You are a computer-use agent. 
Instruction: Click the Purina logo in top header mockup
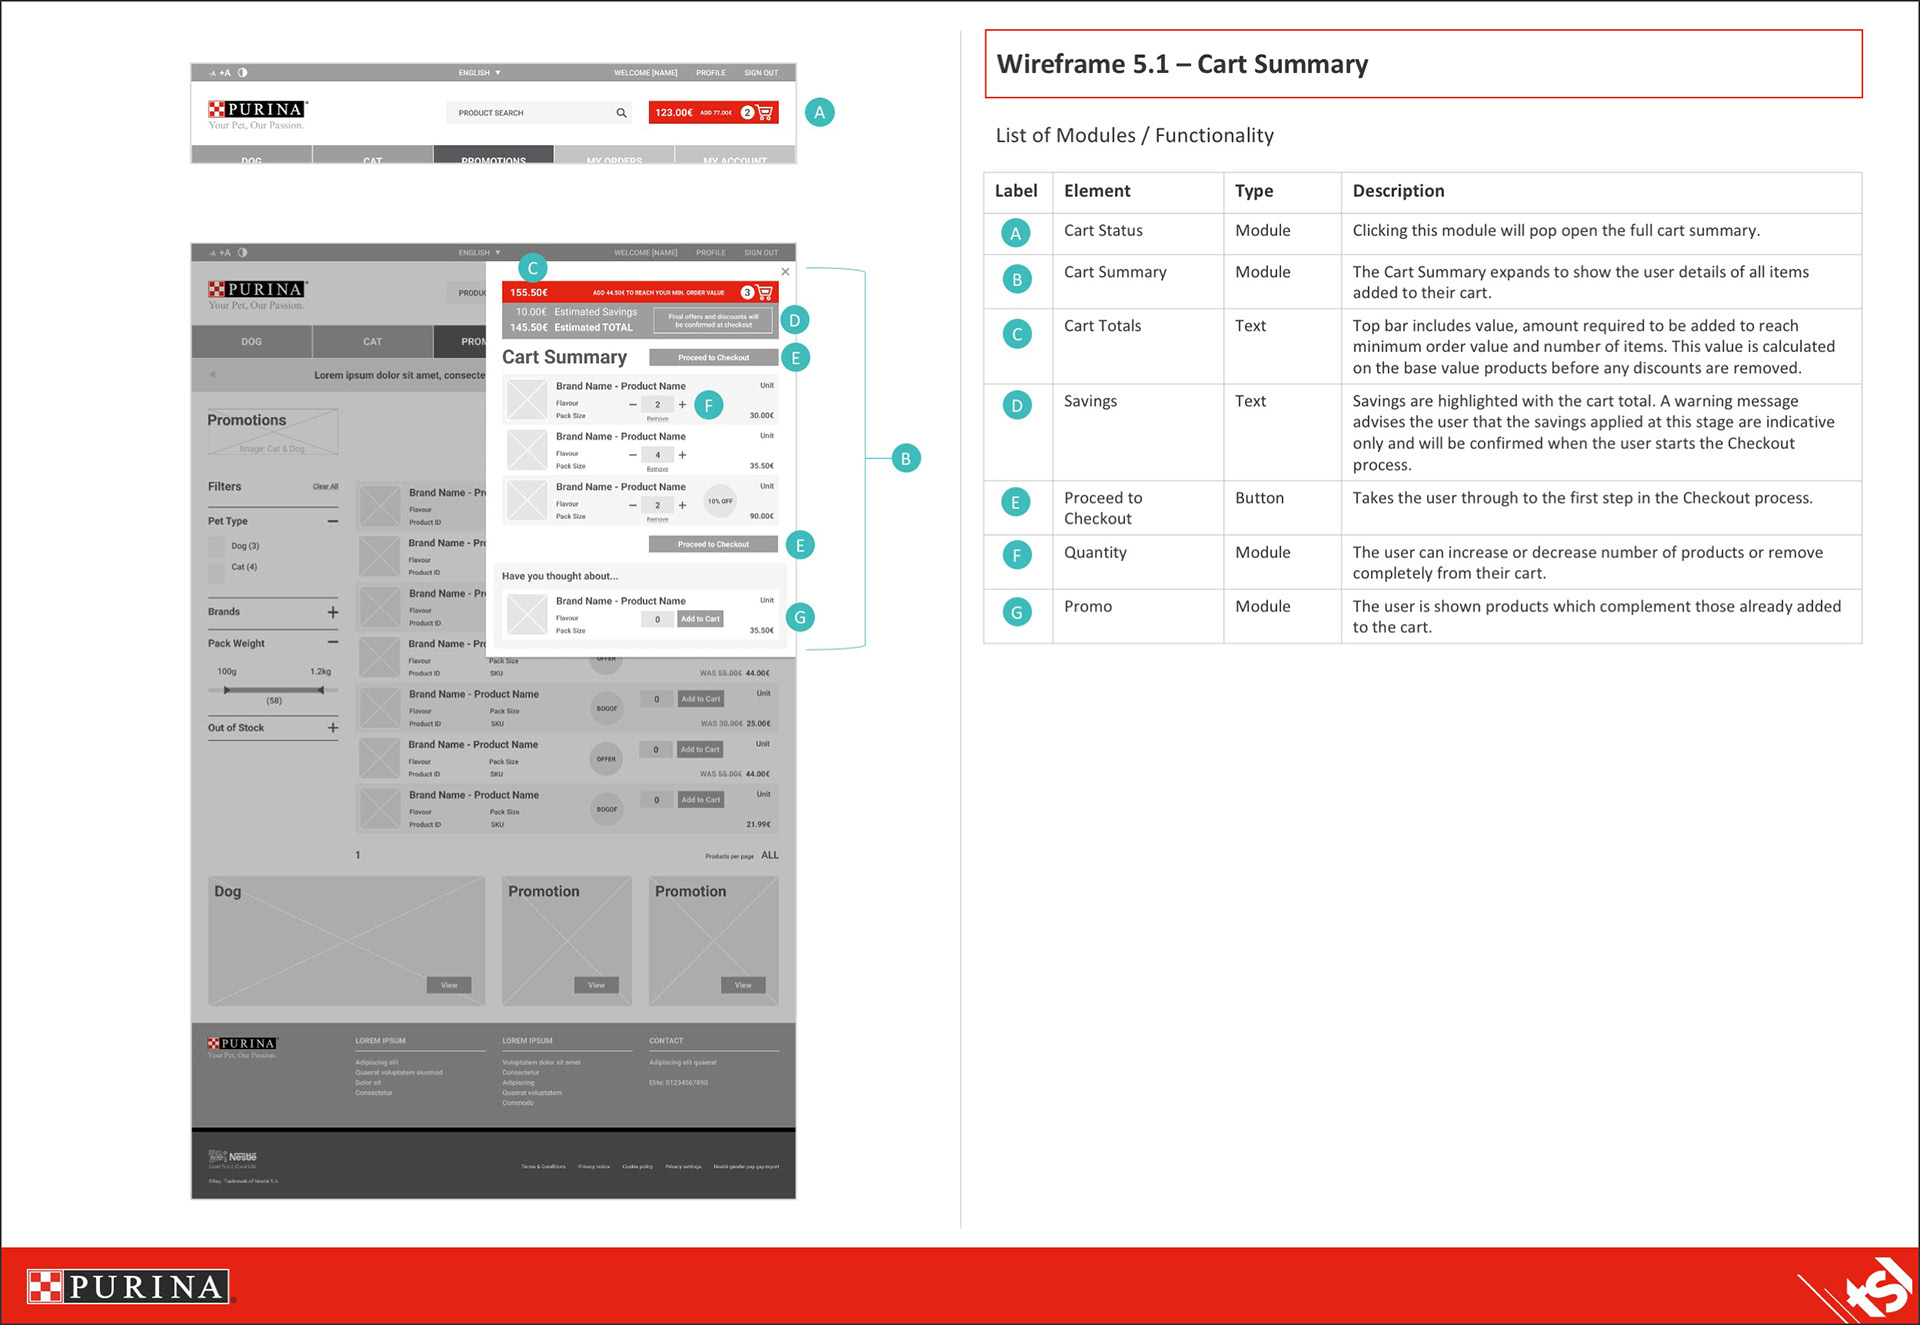(x=257, y=114)
